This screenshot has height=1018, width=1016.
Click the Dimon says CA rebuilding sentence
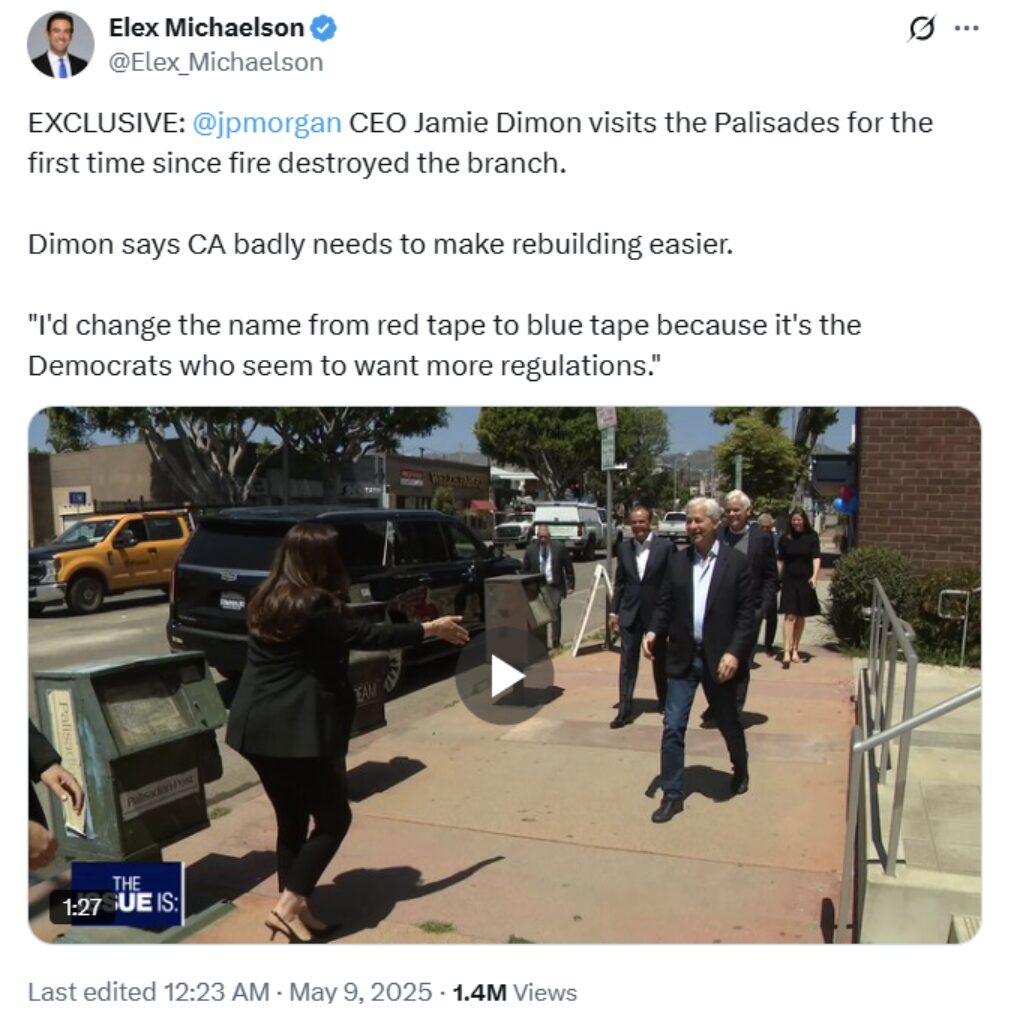point(380,245)
